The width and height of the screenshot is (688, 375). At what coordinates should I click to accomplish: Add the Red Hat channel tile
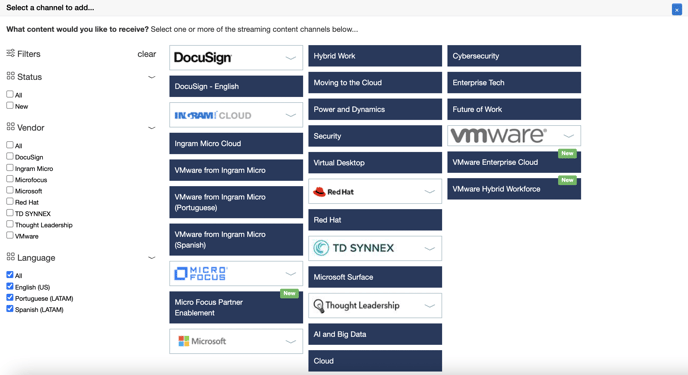pos(375,220)
